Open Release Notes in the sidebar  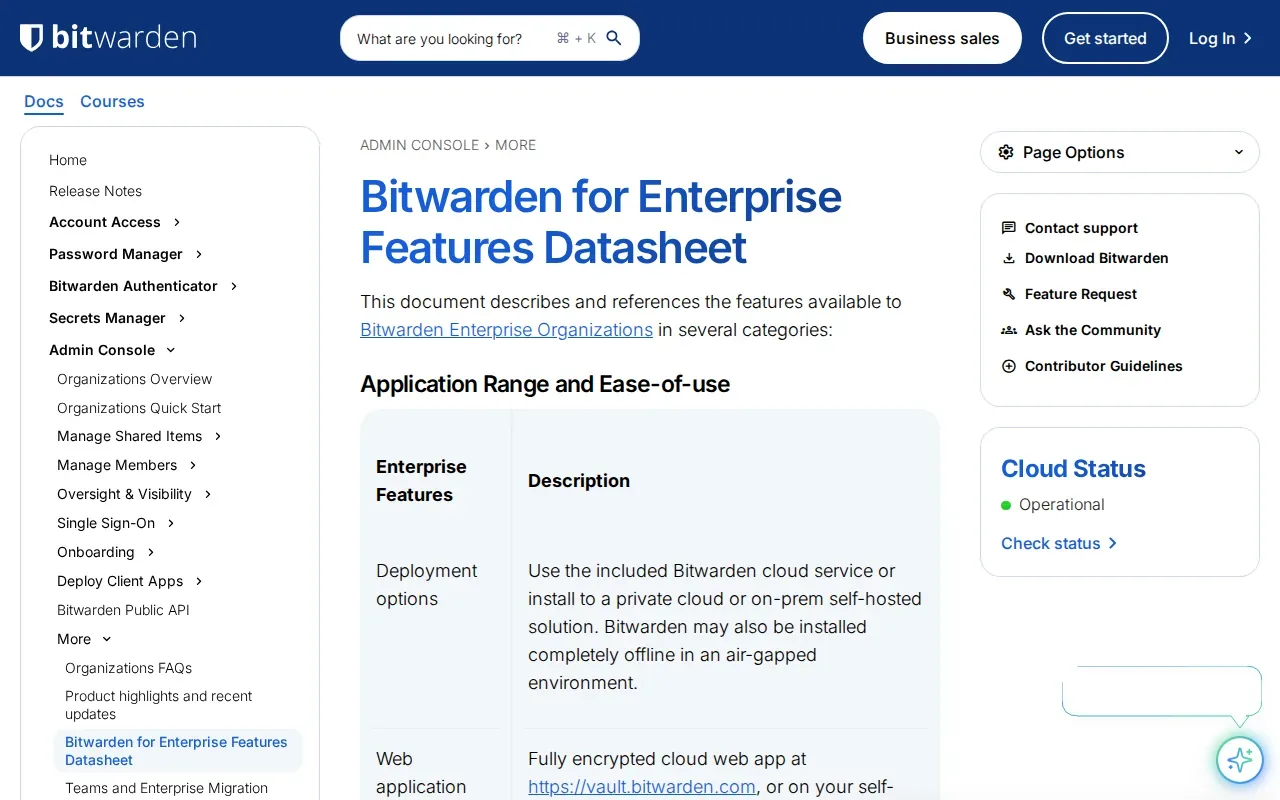[x=95, y=191]
